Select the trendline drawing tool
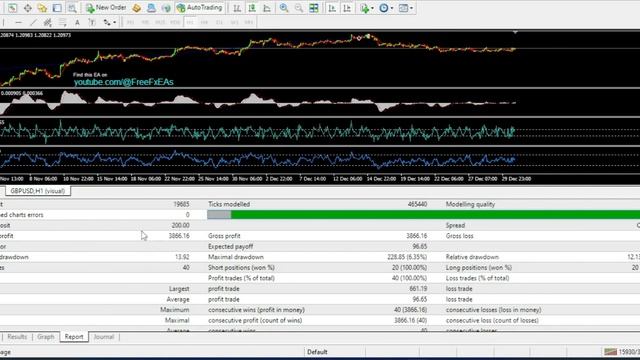640x360 pixels. pyautogui.click(x=33, y=22)
